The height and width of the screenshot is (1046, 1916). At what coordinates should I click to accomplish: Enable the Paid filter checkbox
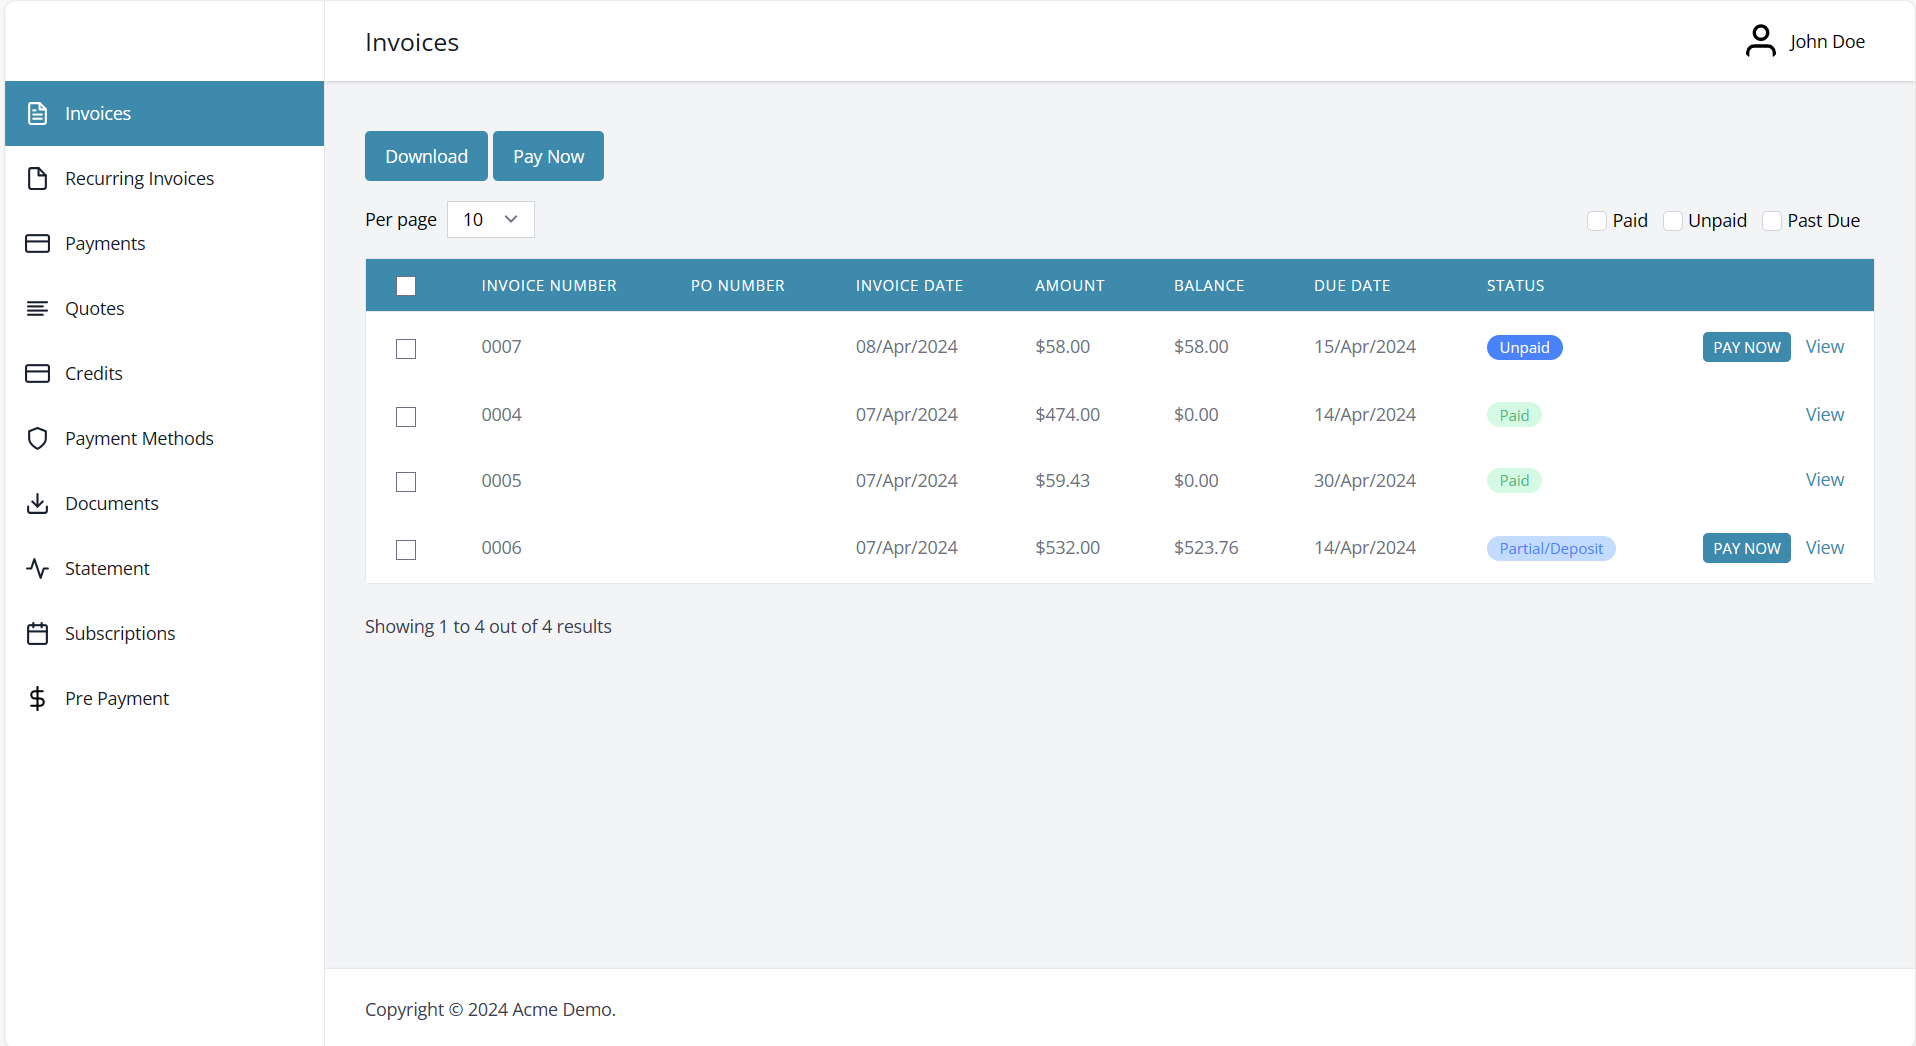pyautogui.click(x=1596, y=220)
